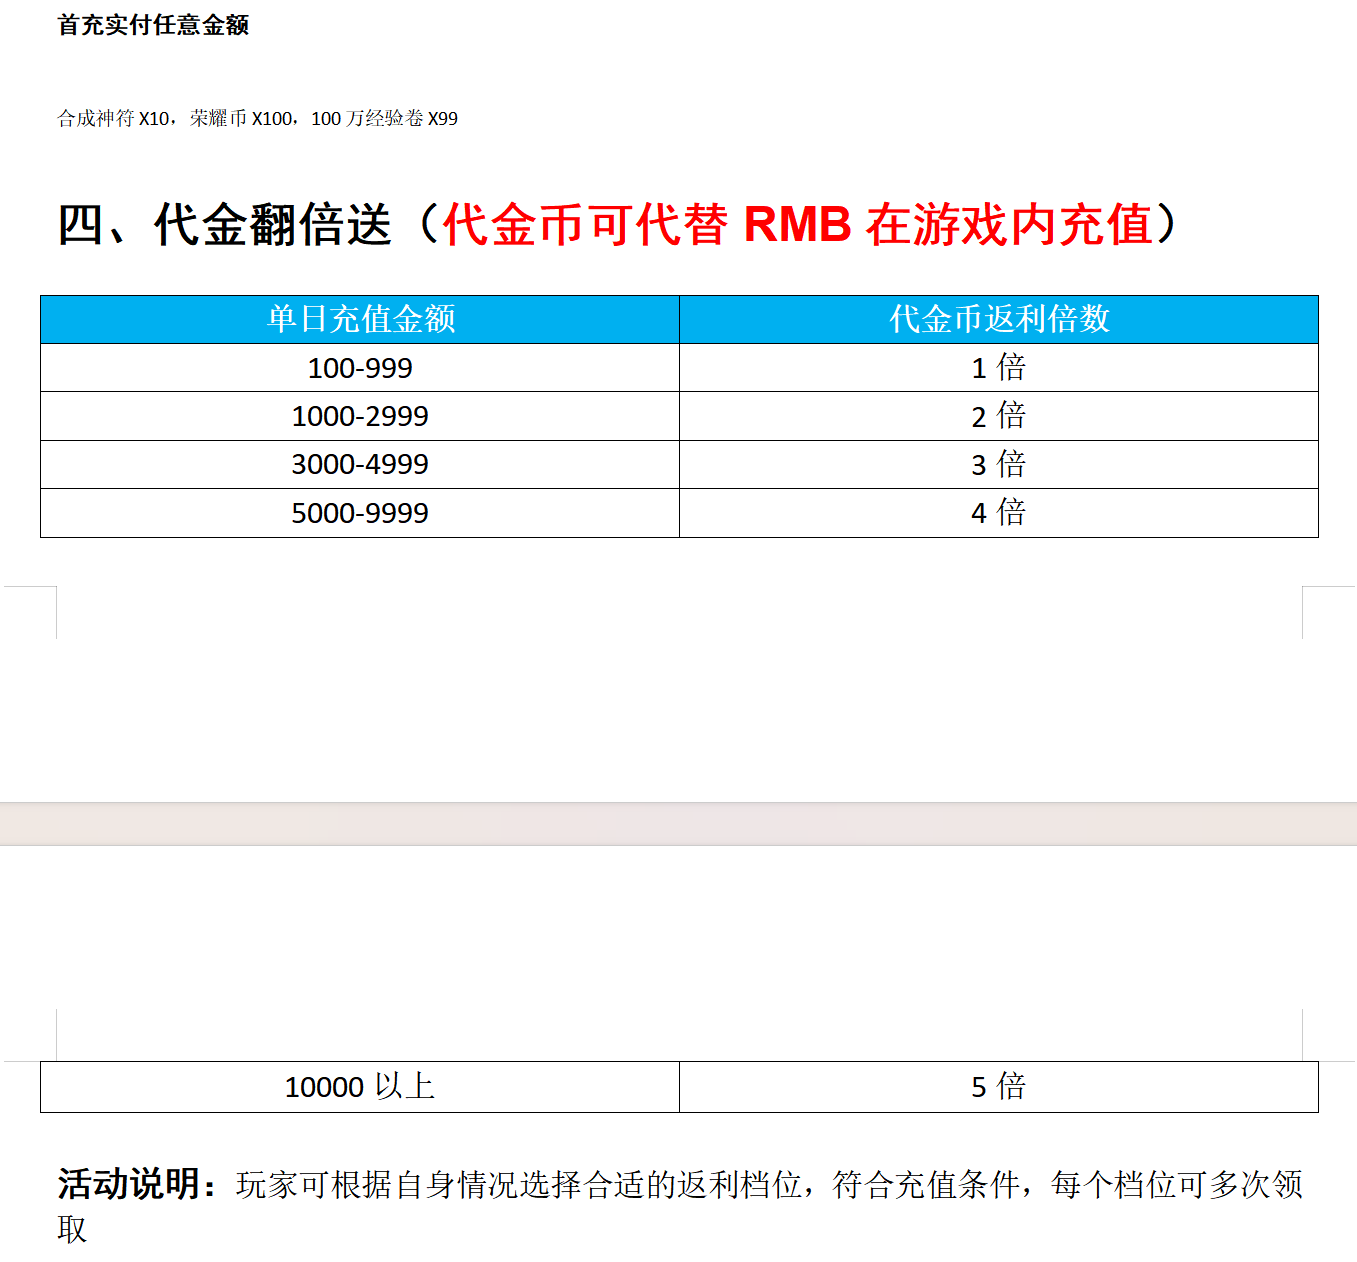Click the 10000 以上 table cell
Screen dimensions: 1357x1262
coord(360,1087)
